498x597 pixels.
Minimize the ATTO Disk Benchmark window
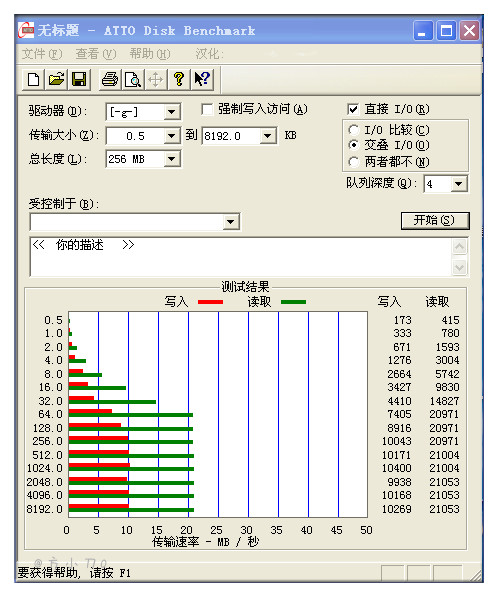tap(423, 31)
